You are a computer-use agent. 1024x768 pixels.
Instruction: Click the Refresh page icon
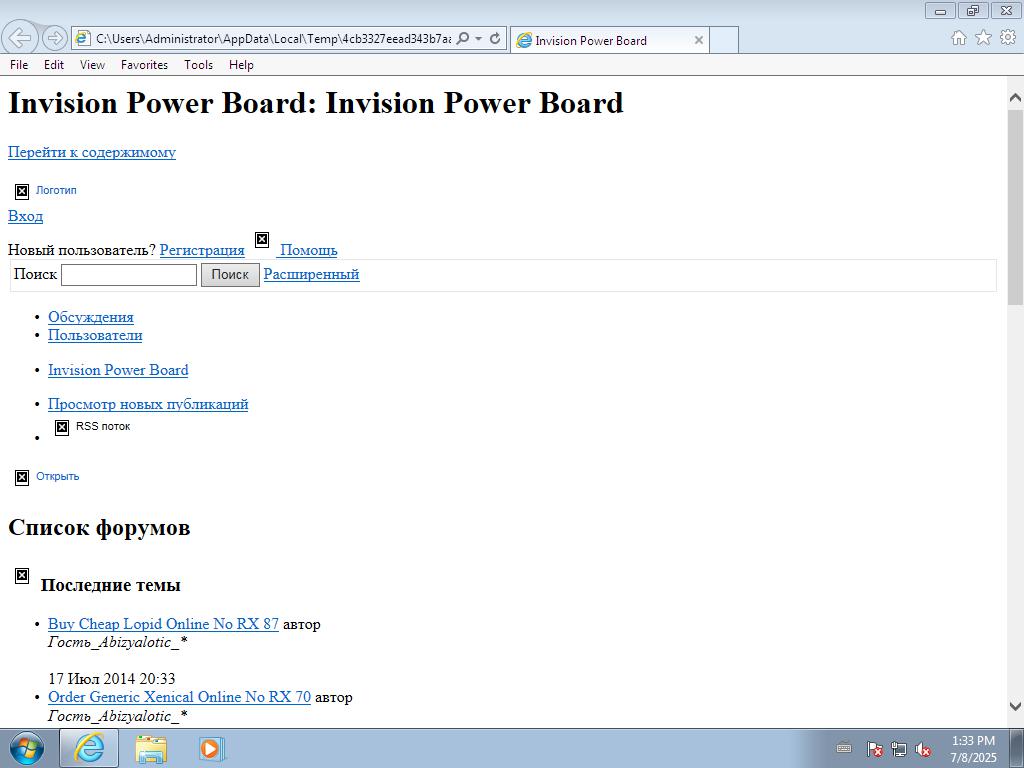tap(495, 39)
